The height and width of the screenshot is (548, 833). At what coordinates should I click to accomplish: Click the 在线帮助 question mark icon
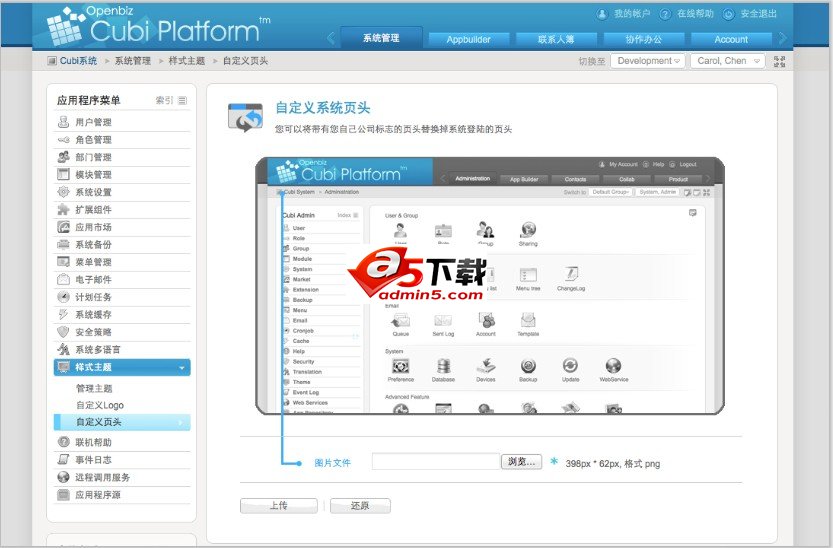coord(665,14)
